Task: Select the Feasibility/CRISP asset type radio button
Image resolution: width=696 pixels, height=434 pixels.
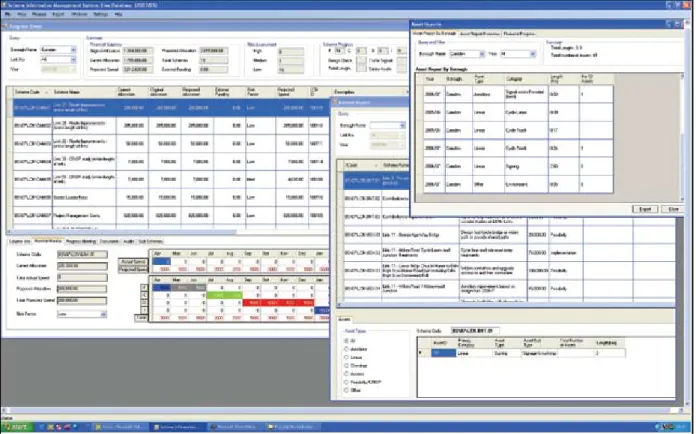Action: (x=346, y=382)
